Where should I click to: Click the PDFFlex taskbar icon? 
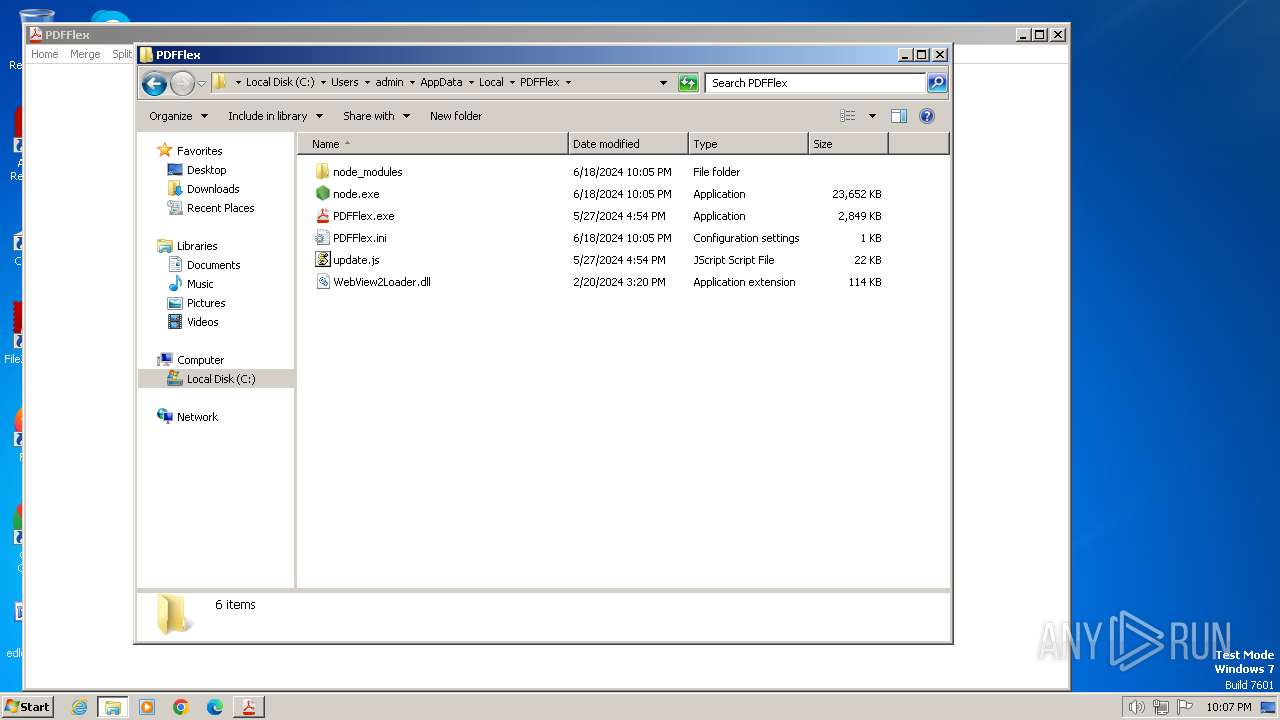point(248,707)
